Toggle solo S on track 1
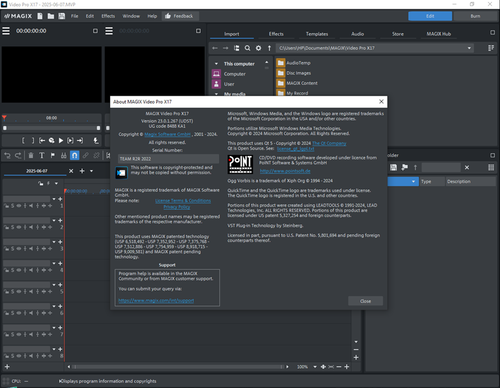Image resolution: width=500 pixels, height=388 pixels. (12, 206)
